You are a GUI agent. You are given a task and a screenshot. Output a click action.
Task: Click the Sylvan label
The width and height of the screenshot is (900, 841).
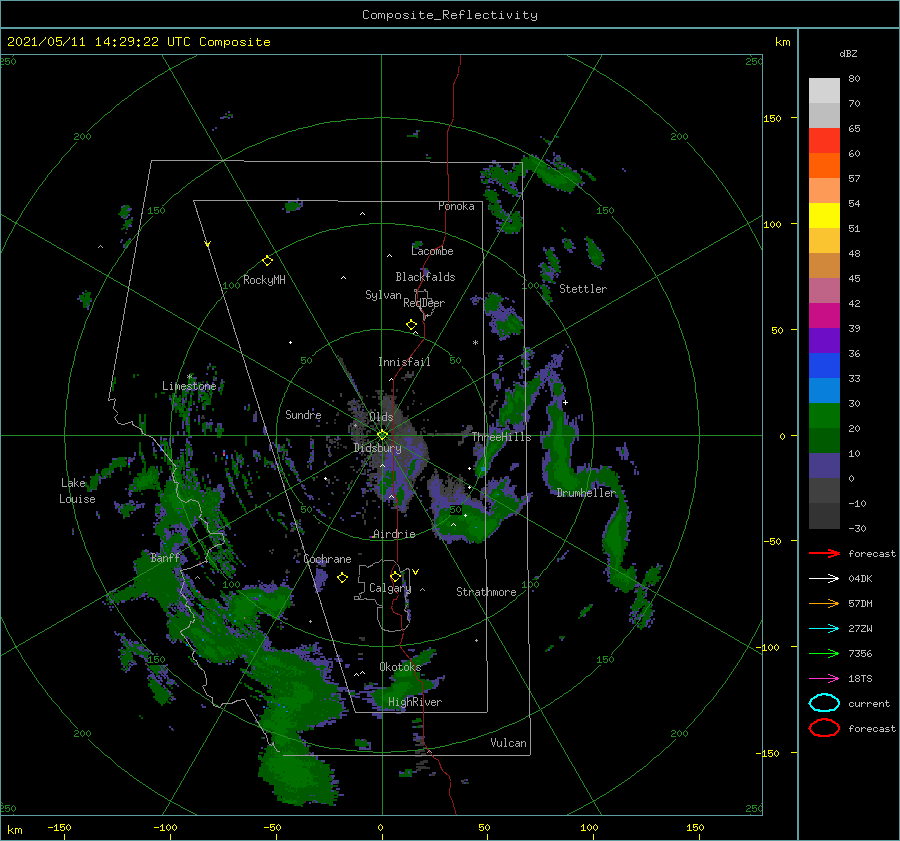coord(383,295)
